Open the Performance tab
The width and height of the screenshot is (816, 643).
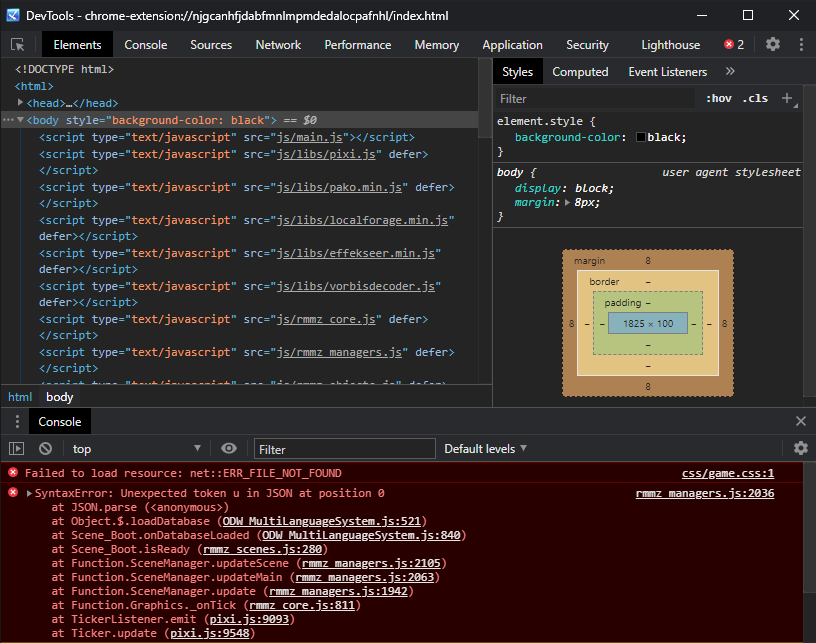tap(358, 45)
